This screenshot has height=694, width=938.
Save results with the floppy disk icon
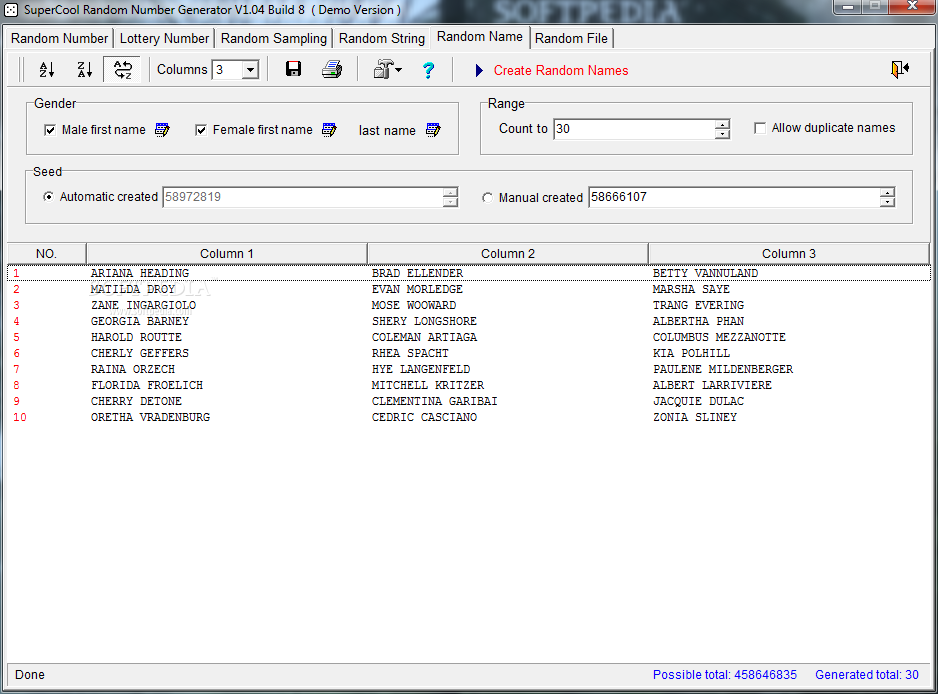pyautogui.click(x=293, y=69)
